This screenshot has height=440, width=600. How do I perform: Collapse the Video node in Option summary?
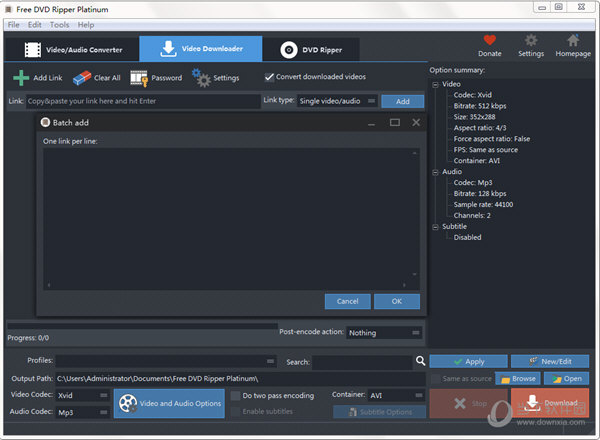point(435,85)
